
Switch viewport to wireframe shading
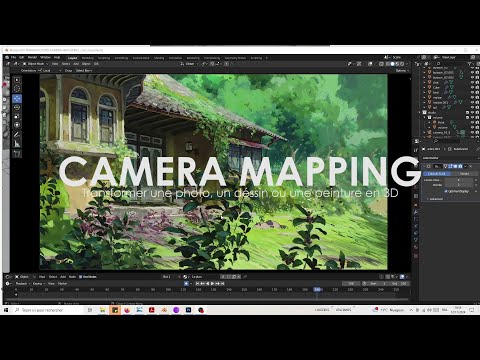(x=388, y=64)
